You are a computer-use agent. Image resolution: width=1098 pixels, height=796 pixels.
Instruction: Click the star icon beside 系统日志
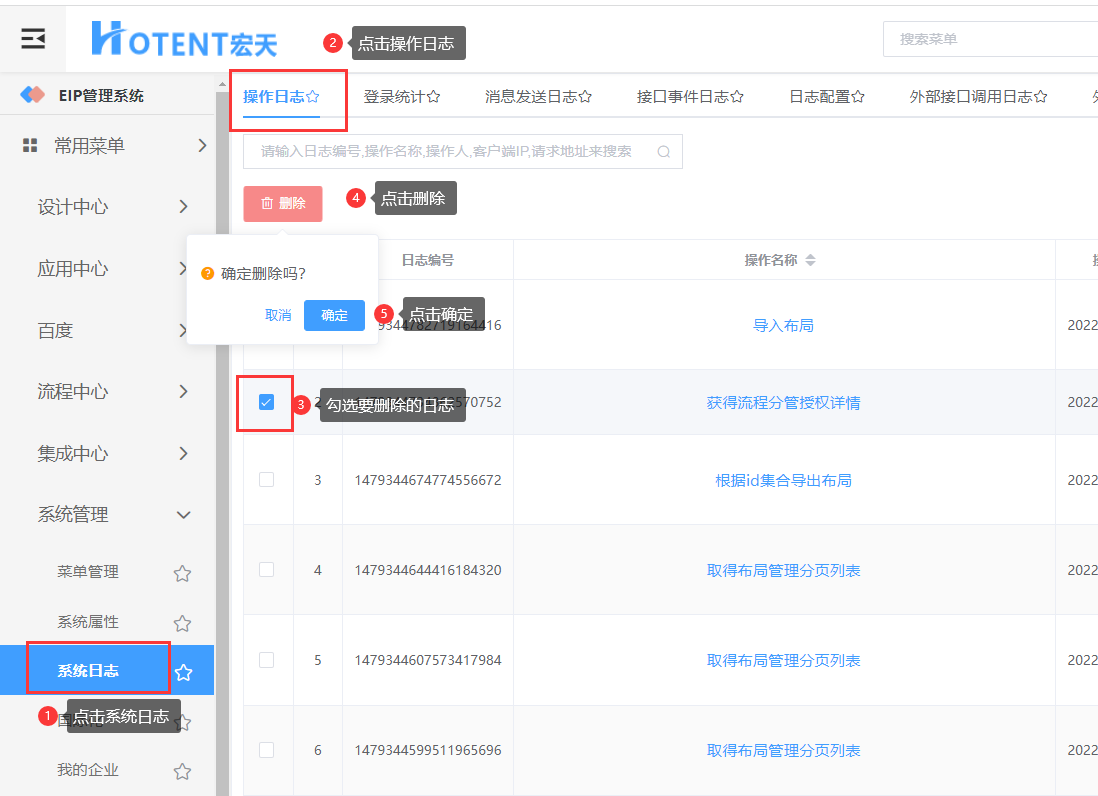[184, 672]
